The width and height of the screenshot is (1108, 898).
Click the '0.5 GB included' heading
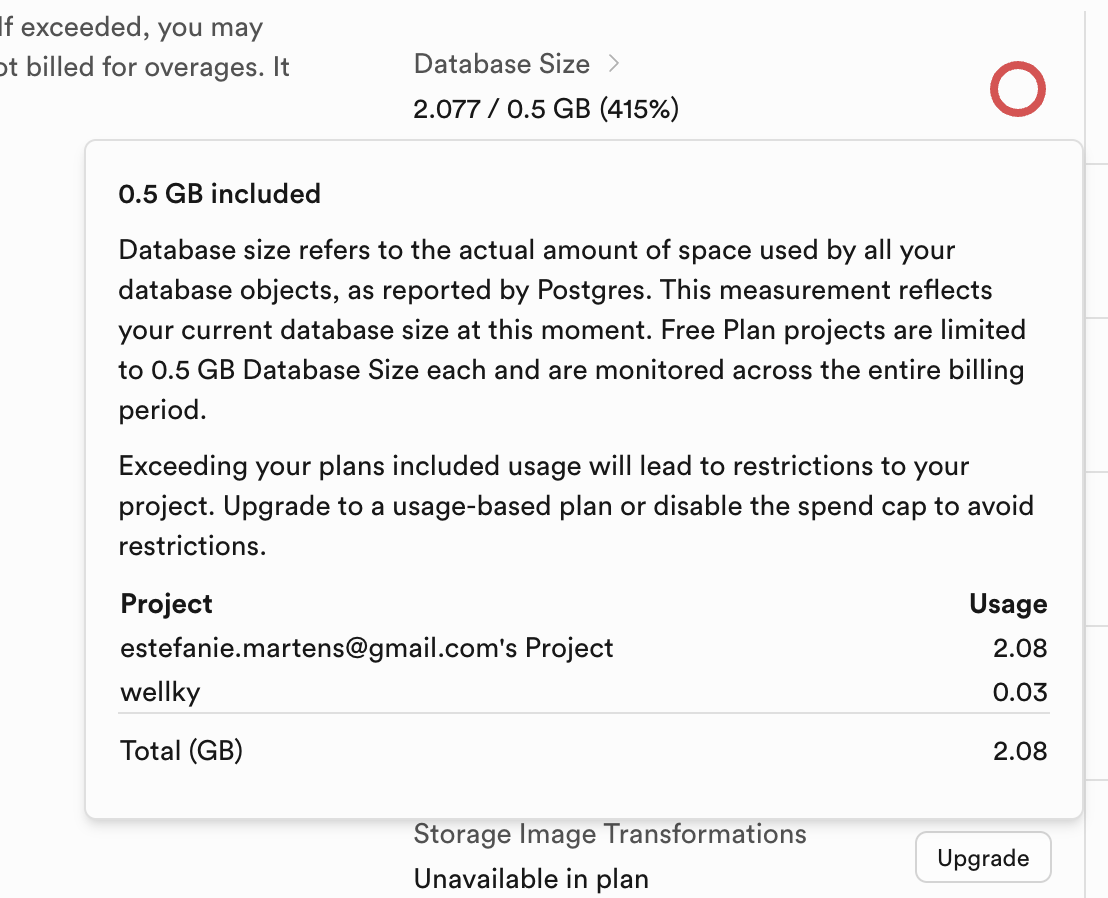click(219, 193)
